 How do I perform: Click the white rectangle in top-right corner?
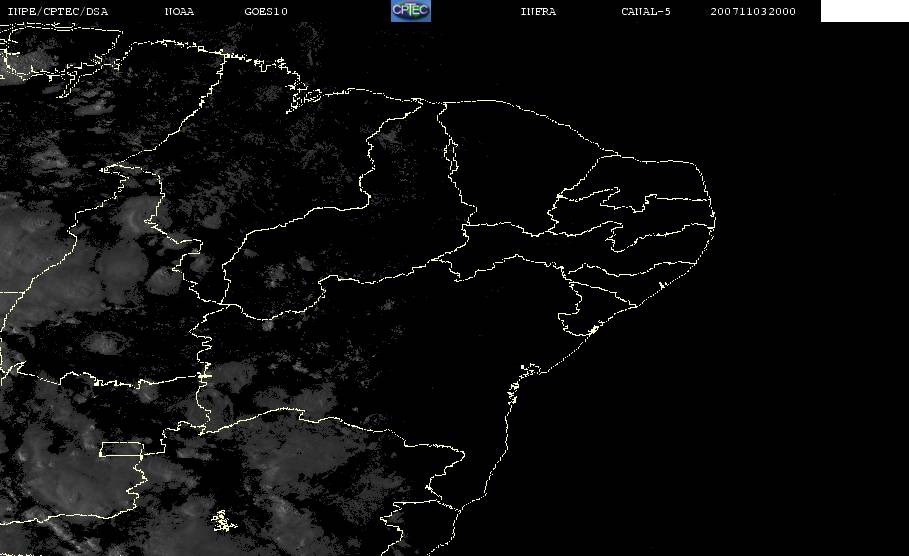pos(864,11)
